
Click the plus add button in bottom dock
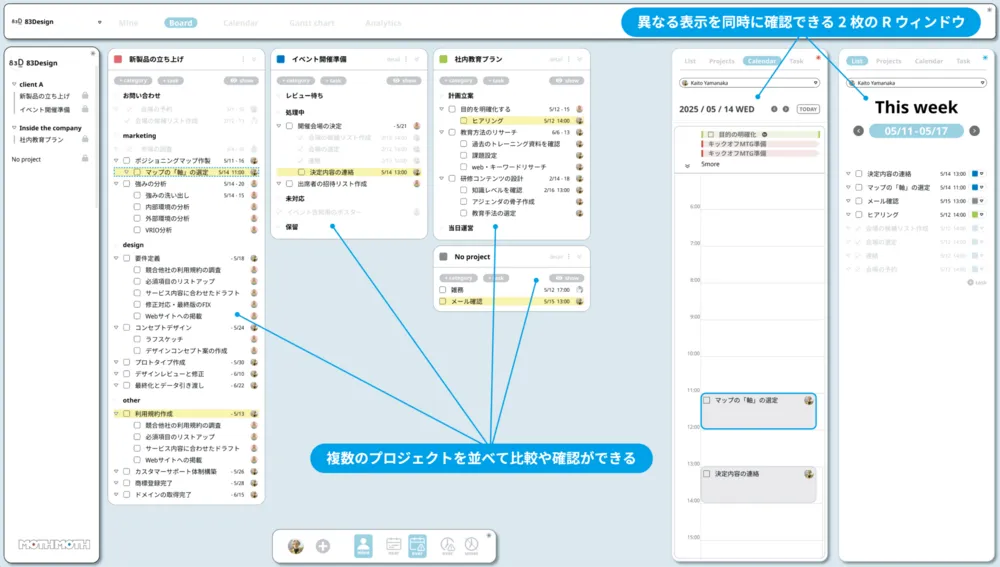[322, 546]
